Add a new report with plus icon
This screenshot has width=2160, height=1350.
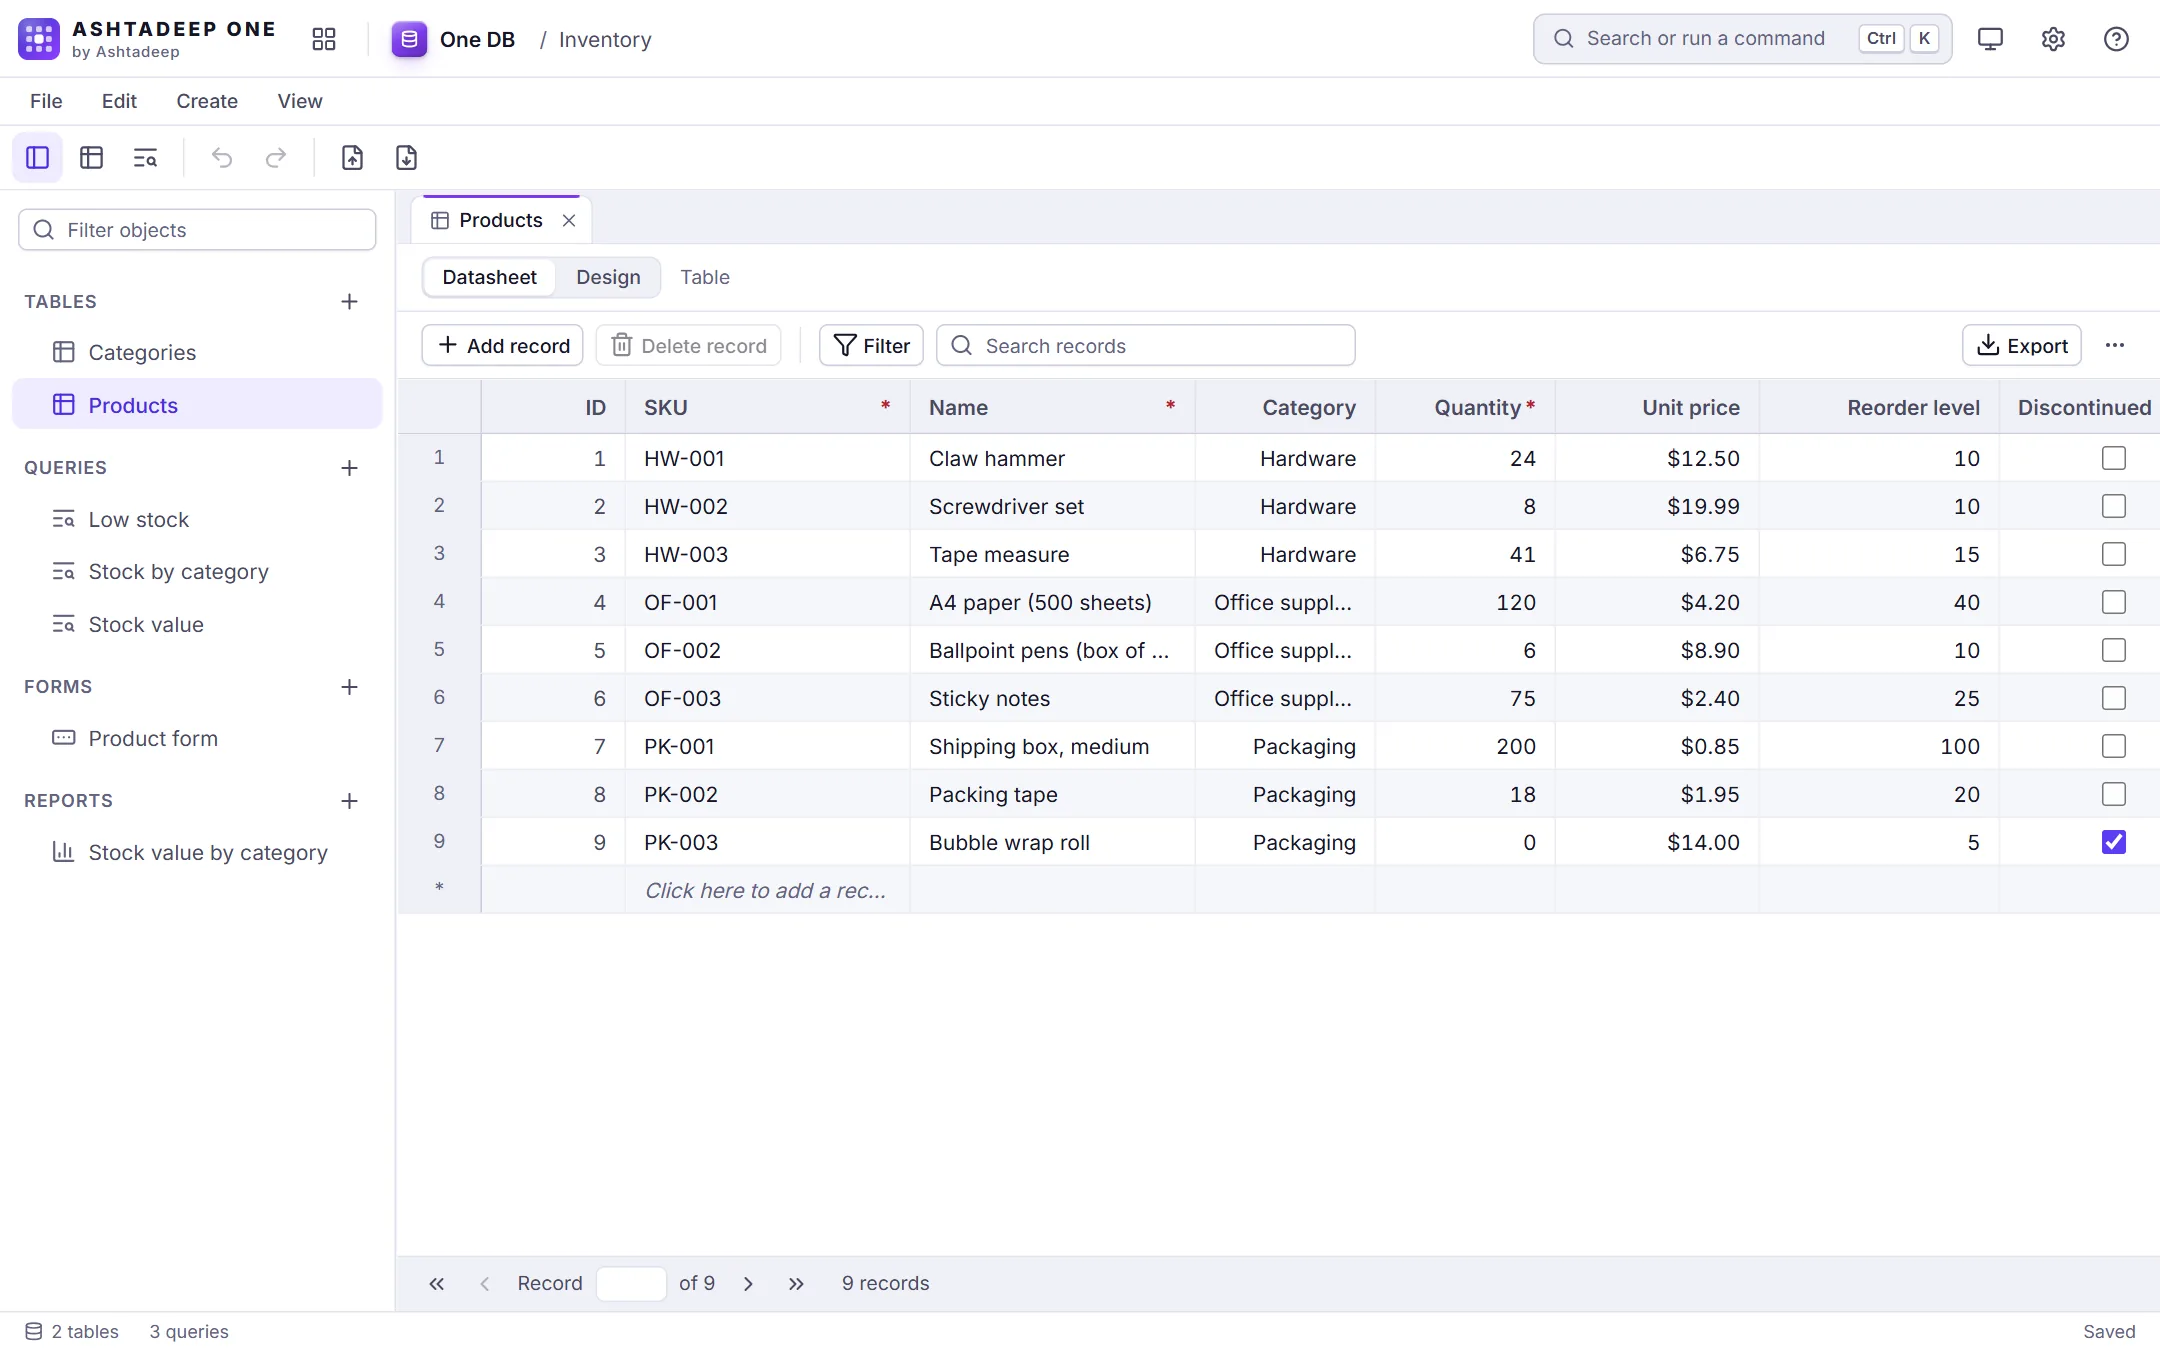click(x=349, y=801)
